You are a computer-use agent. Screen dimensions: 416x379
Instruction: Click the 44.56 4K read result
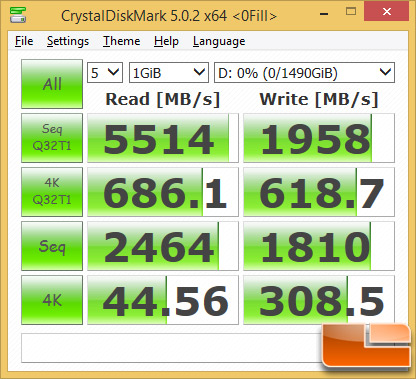[x=163, y=300]
